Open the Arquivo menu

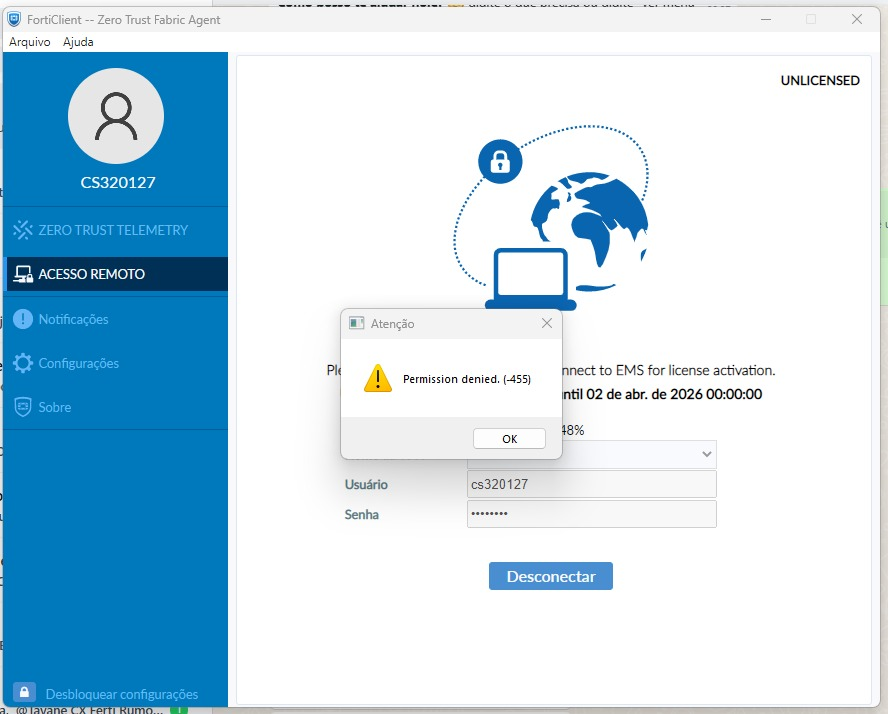[29, 42]
